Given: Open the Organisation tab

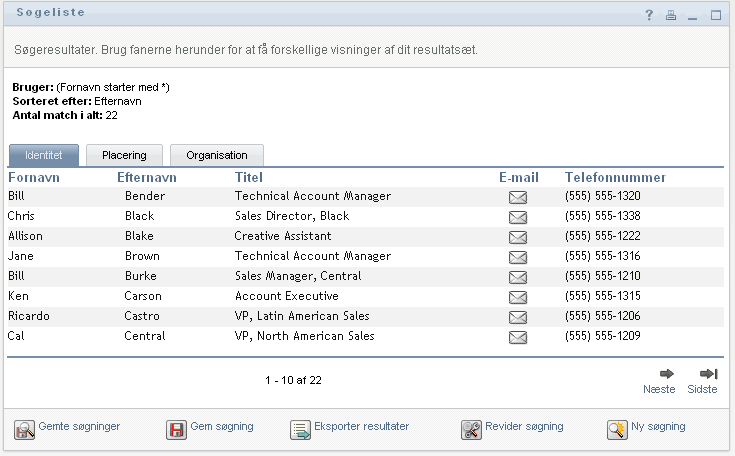Looking at the screenshot, I should pyautogui.click(x=216, y=155).
